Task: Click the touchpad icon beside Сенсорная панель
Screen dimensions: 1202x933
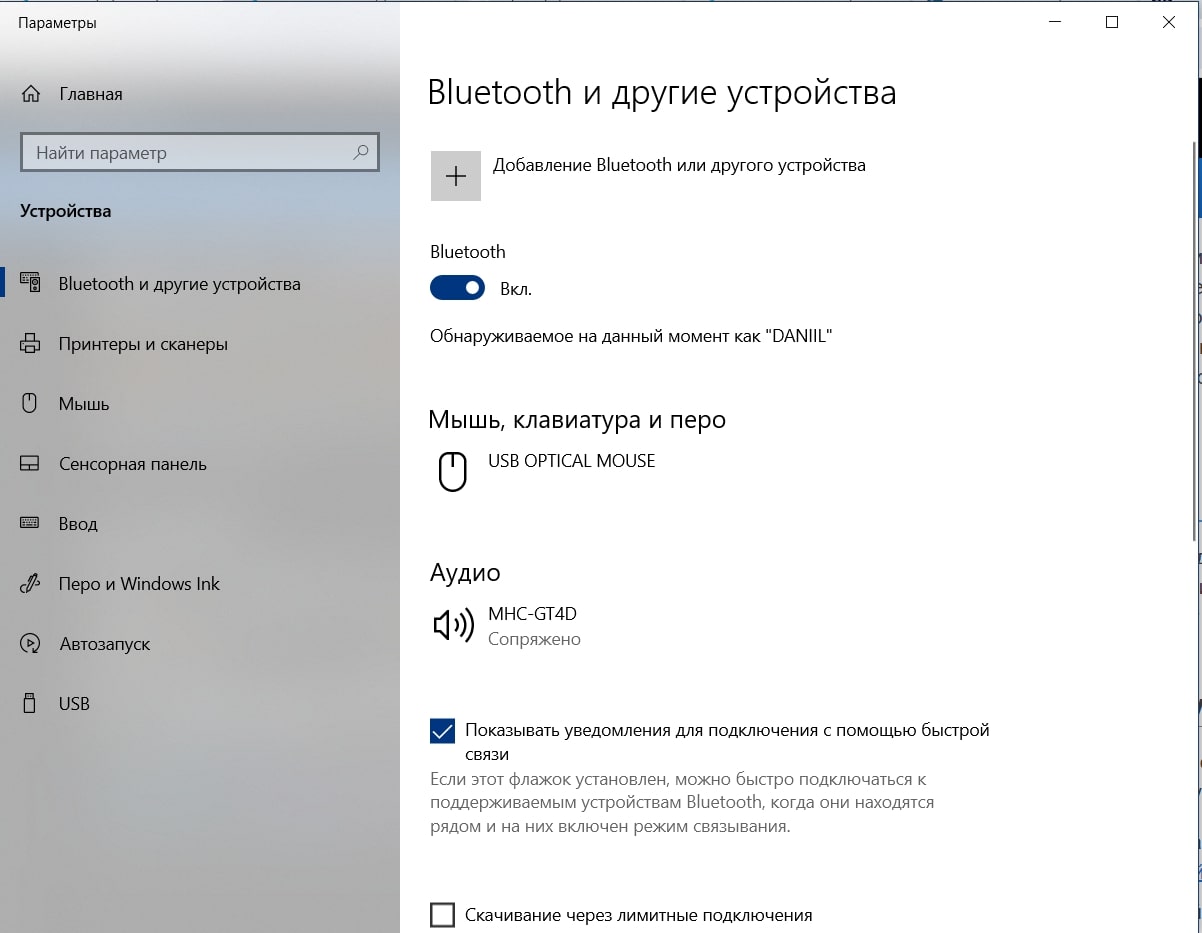Action: pos(30,464)
